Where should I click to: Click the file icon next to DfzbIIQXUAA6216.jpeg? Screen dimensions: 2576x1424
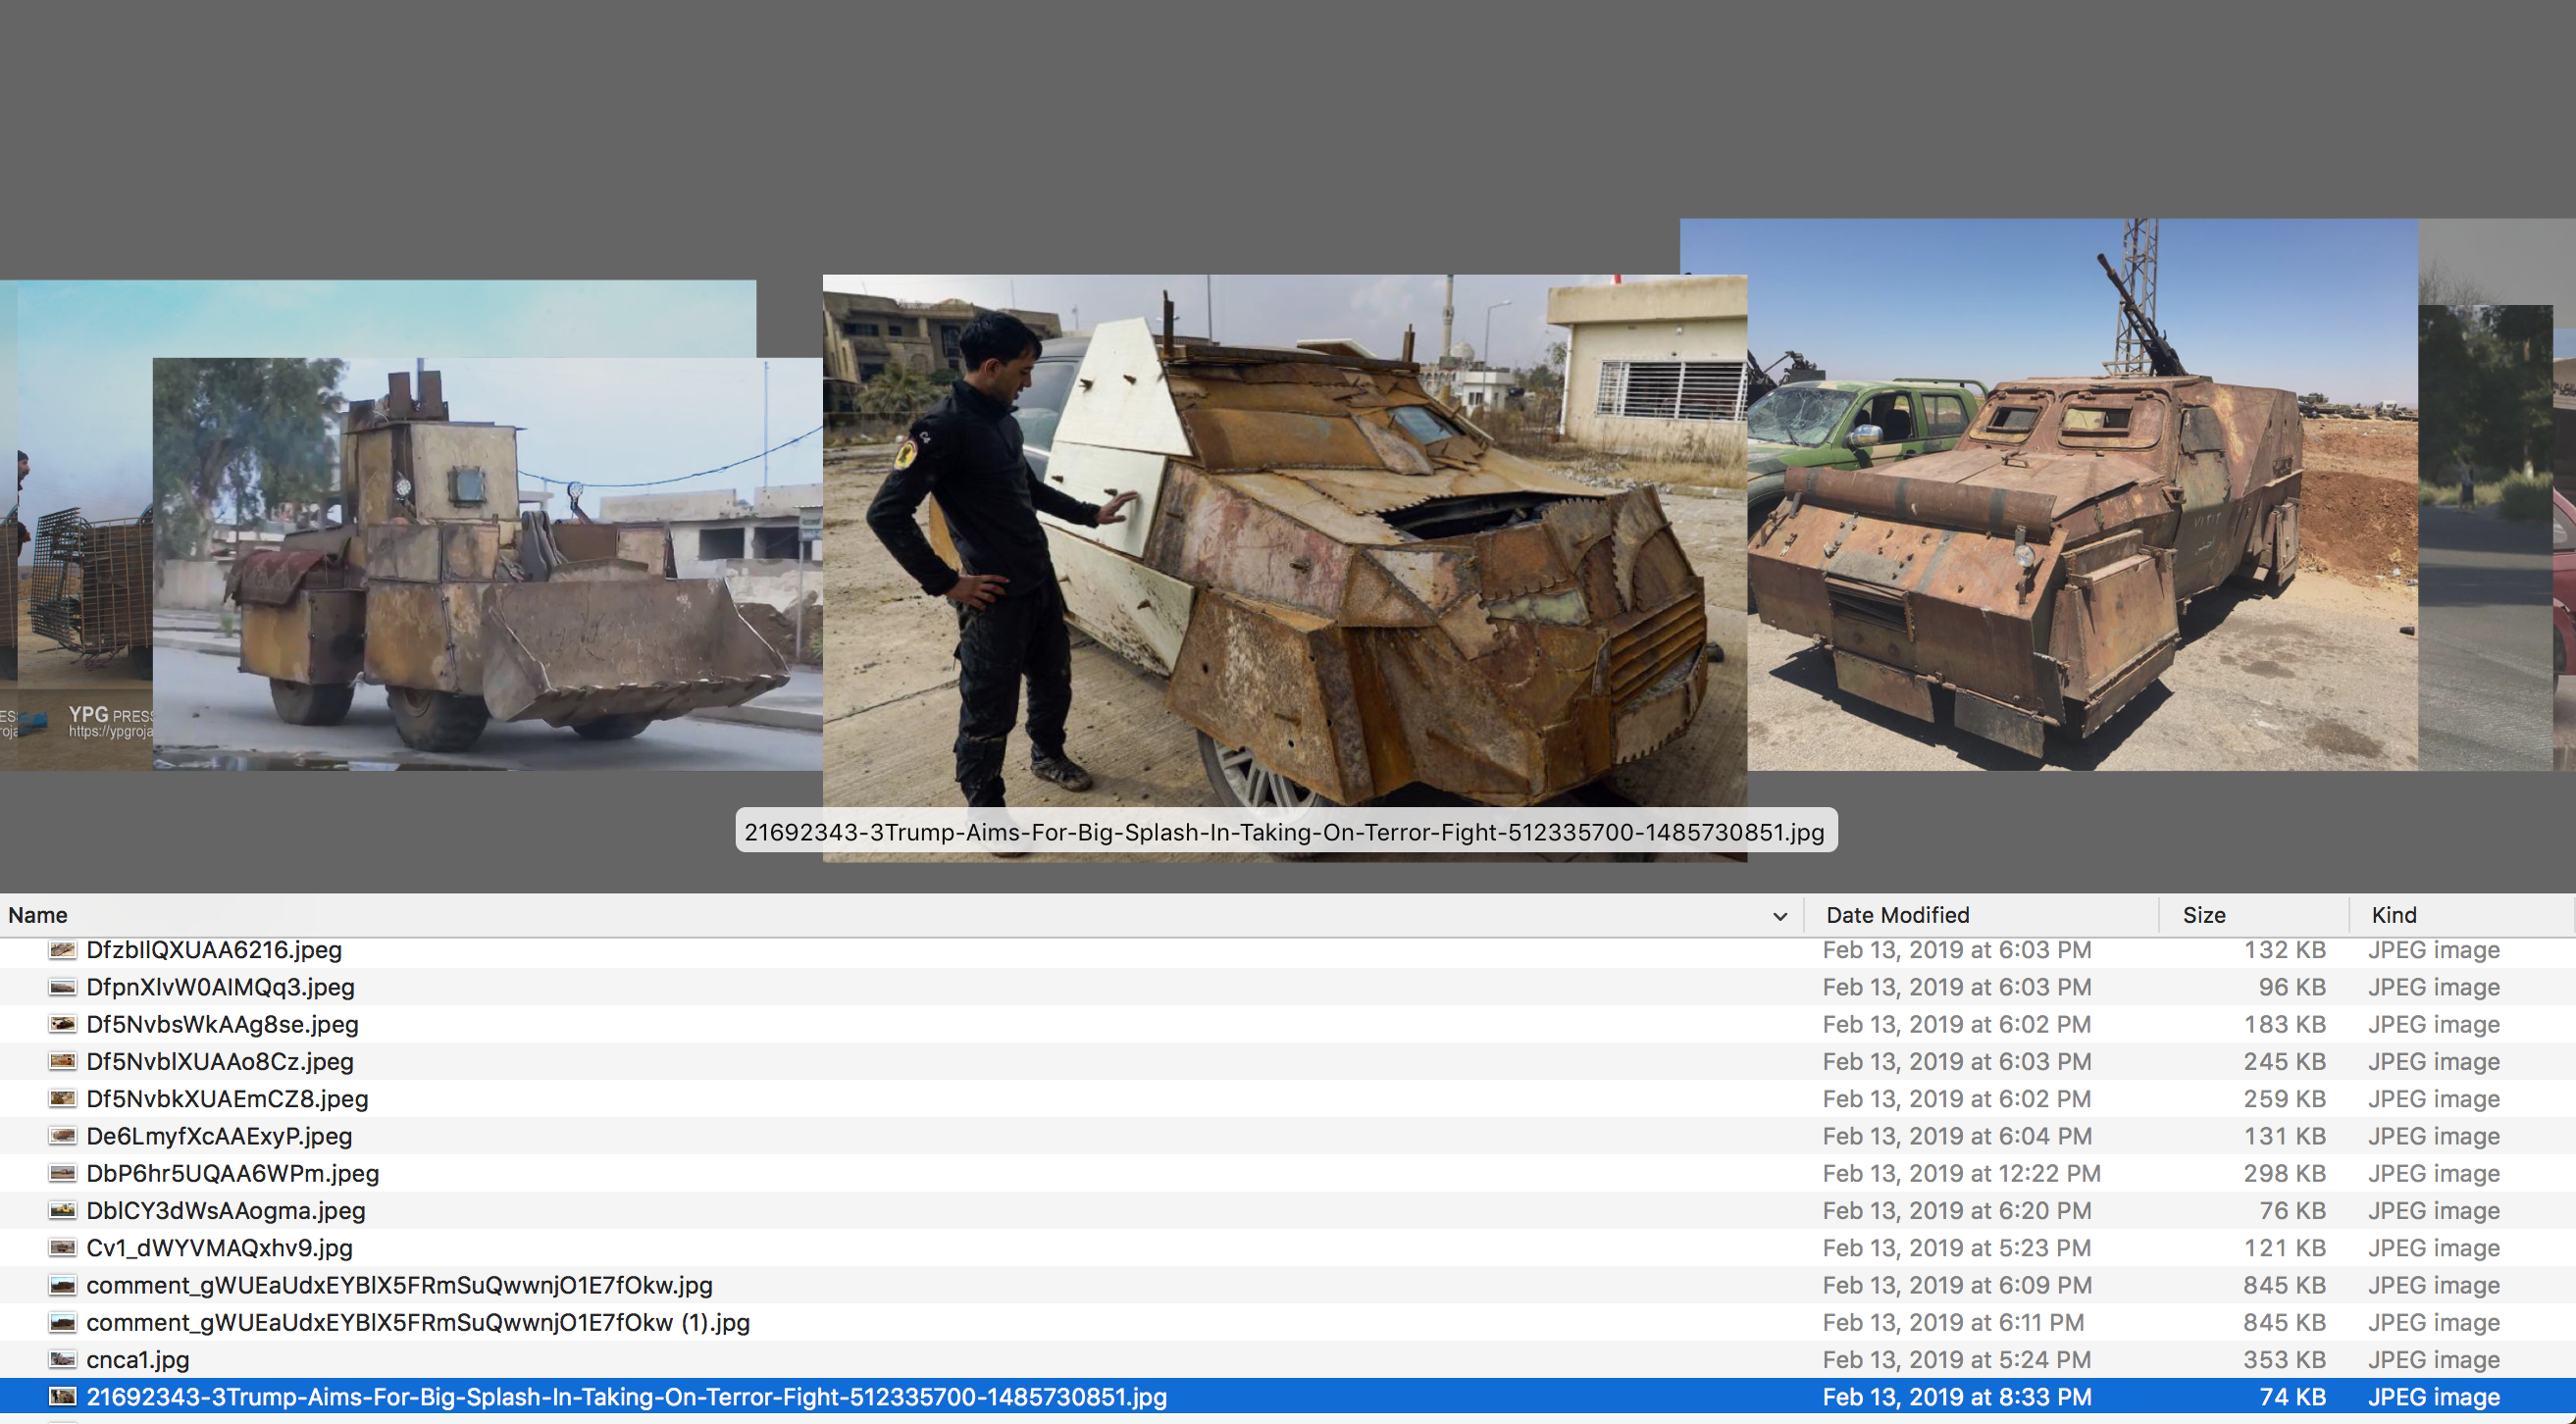(x=62, y=950)
